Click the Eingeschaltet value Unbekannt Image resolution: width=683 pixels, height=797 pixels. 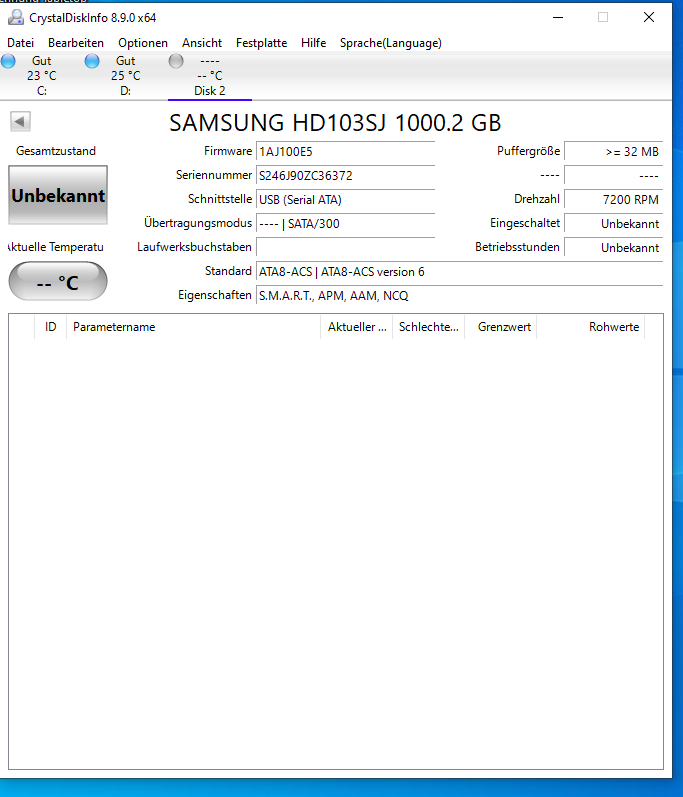(x=613, y=224)
